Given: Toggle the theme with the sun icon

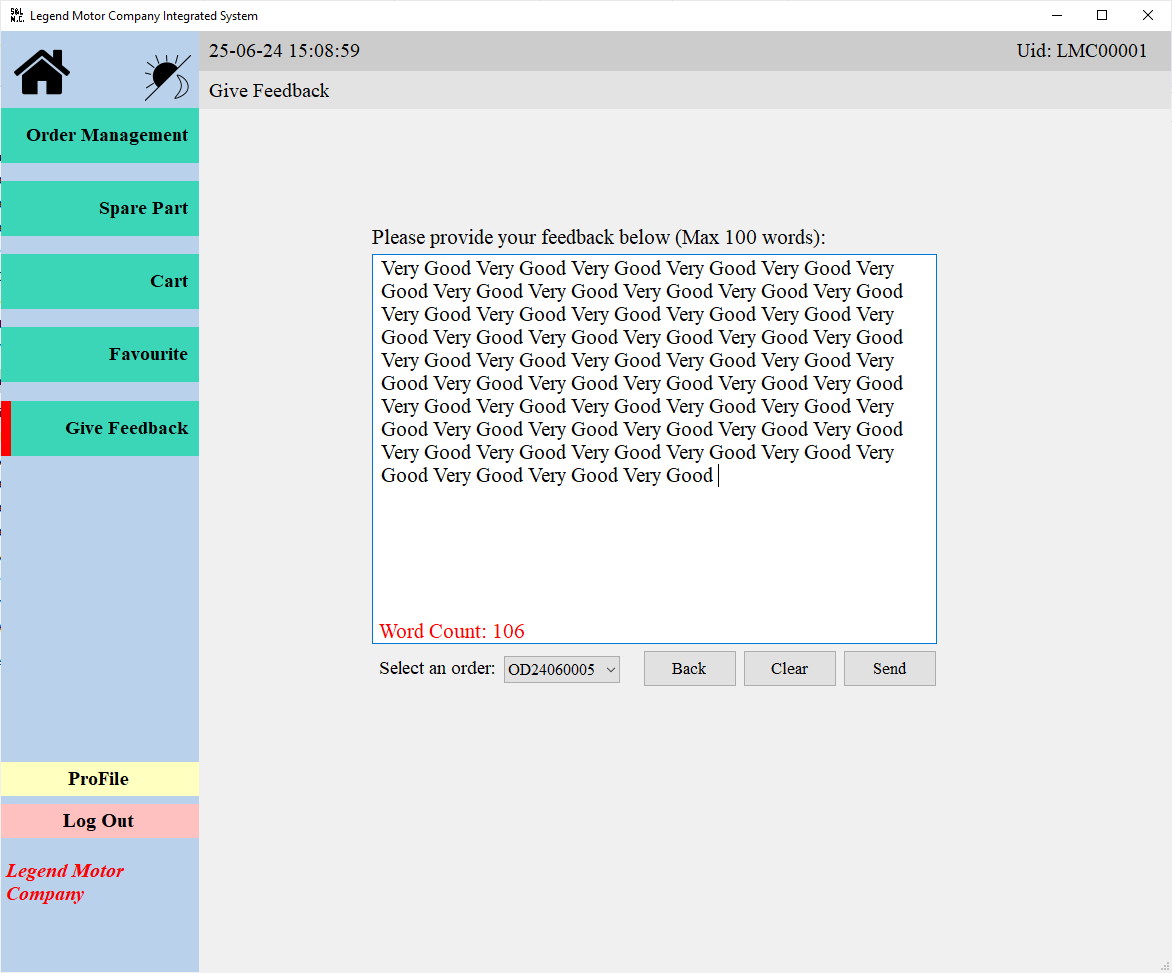Looking at the screenshot, I should (x=166, y=70).
